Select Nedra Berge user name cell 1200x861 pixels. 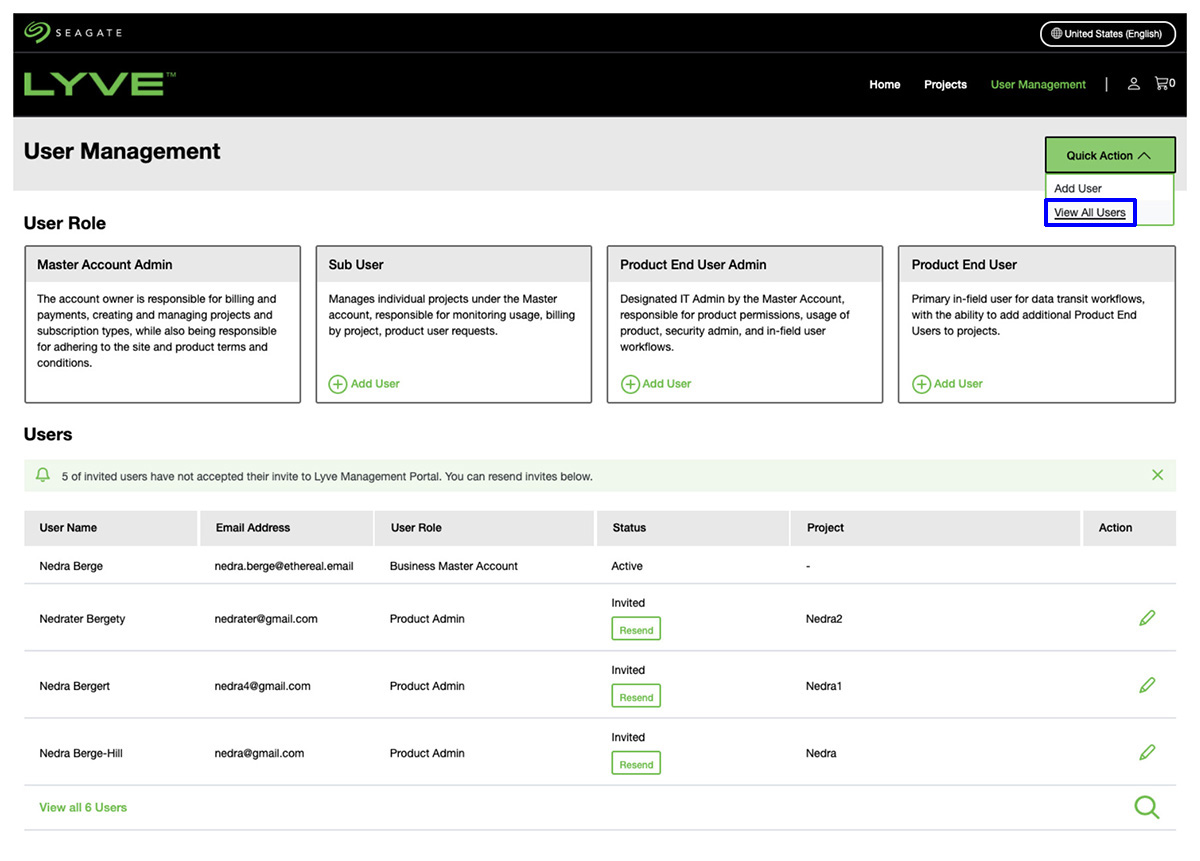point(71,566)
